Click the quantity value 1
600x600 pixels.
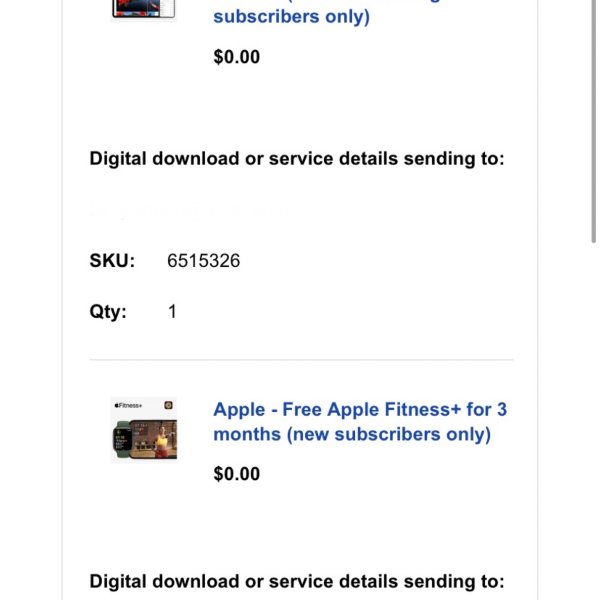pos(172,311)
